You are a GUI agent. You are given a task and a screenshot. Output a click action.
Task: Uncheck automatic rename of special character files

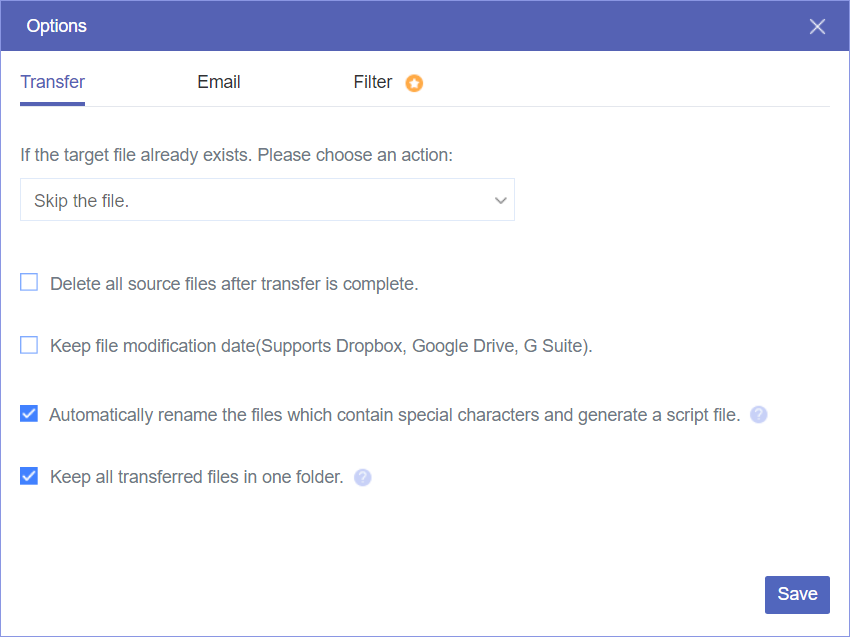(x=29, y=414)
